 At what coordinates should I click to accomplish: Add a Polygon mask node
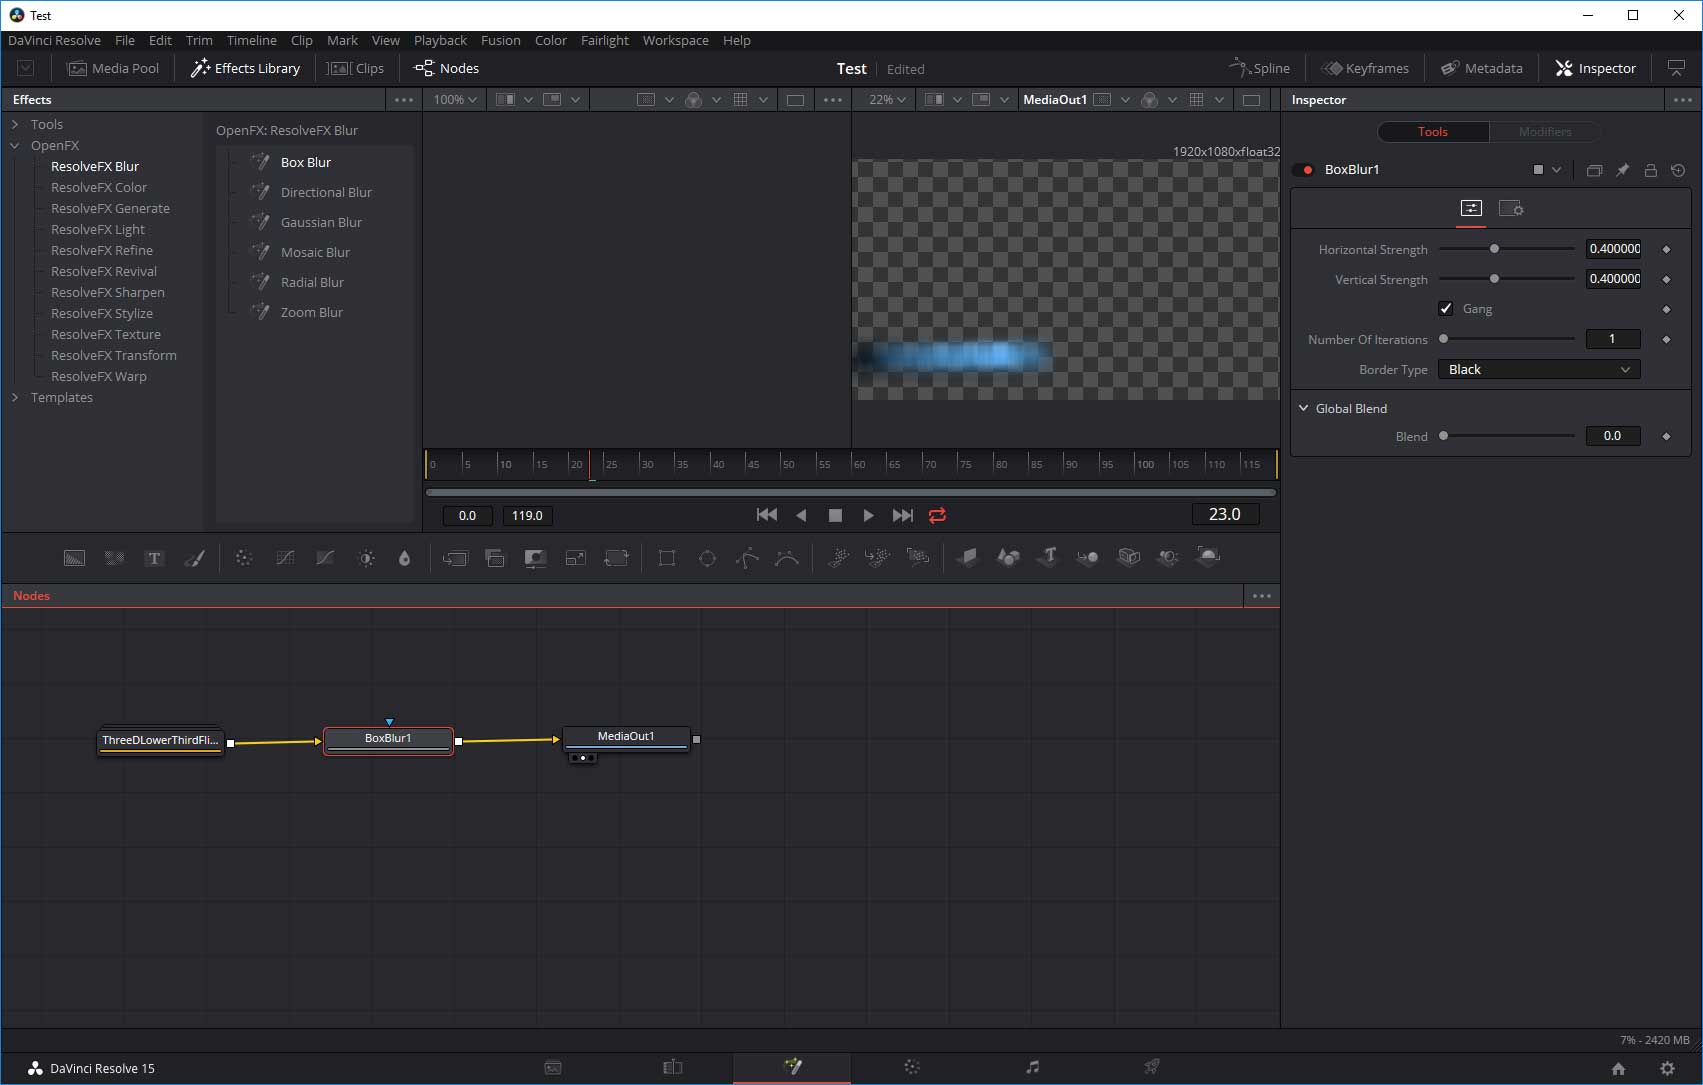pos(747,558)
